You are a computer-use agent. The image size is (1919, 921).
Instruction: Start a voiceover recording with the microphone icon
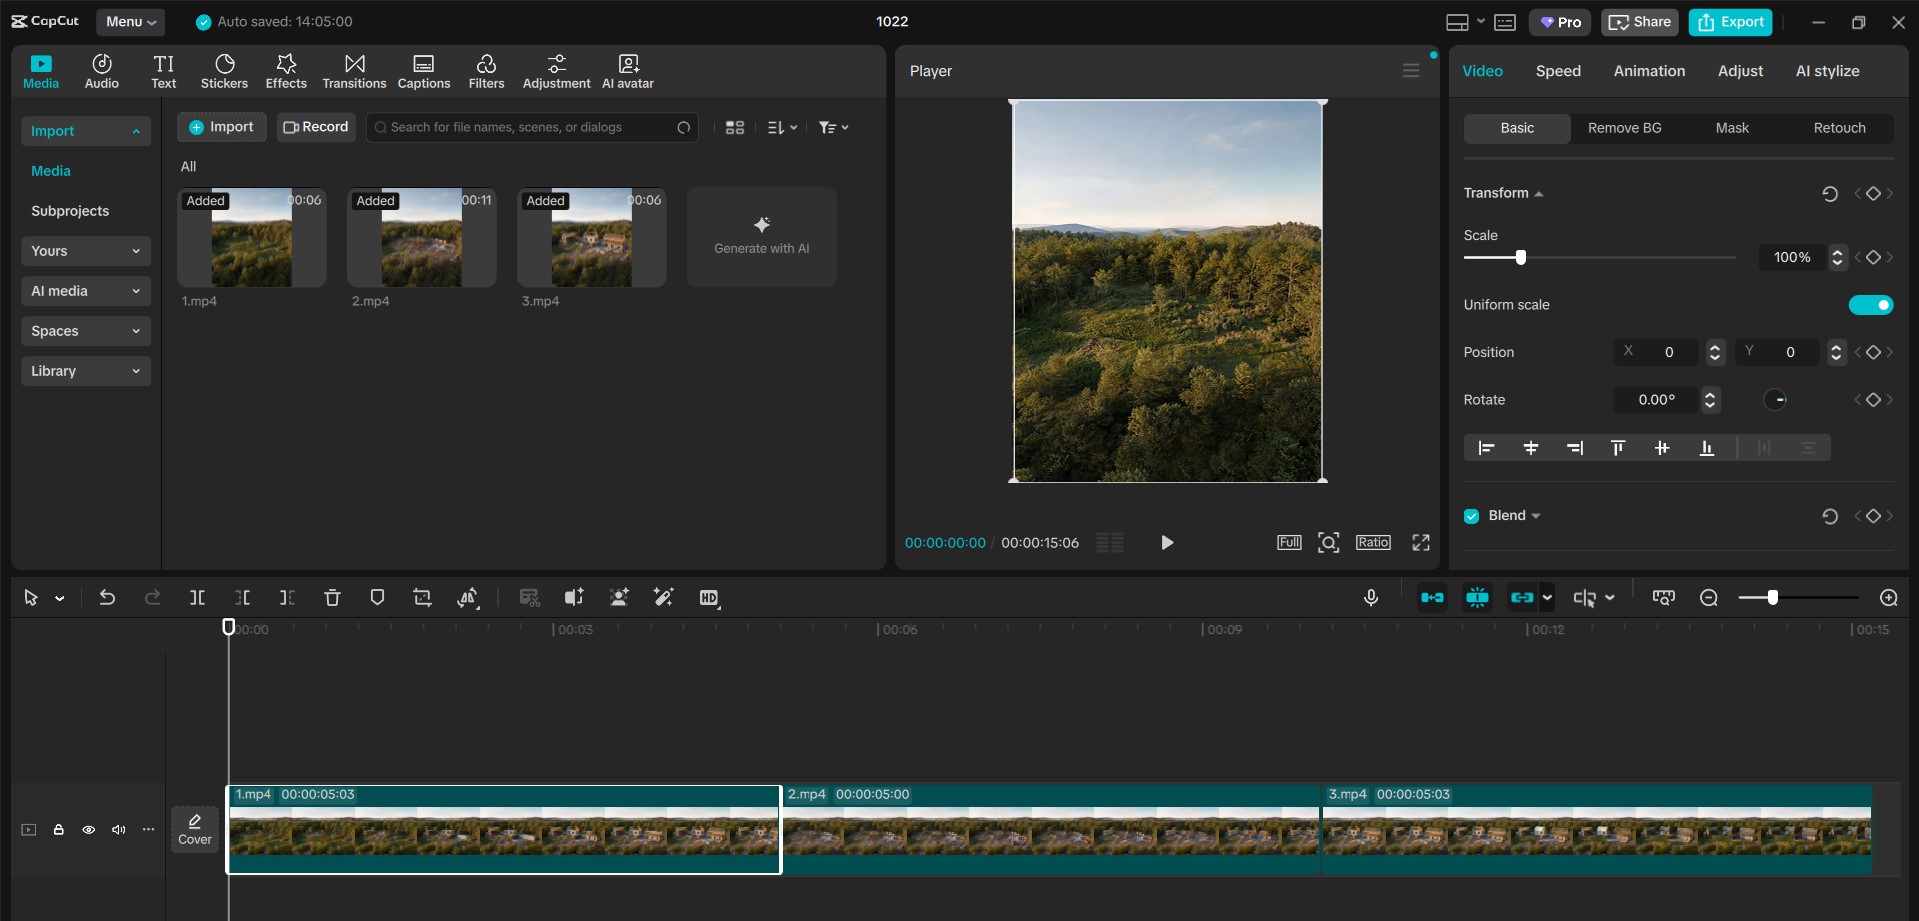(1370, 597)
